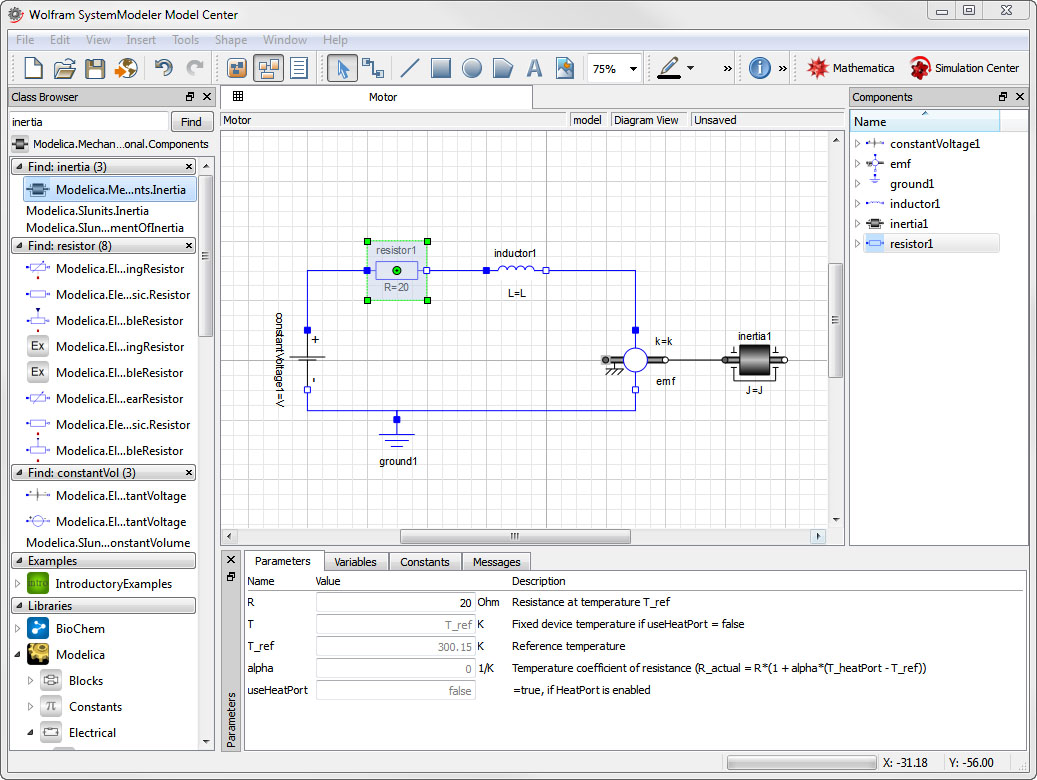Open the File menu
Viewport: 1037px width, 780px height.
point(25,40)
